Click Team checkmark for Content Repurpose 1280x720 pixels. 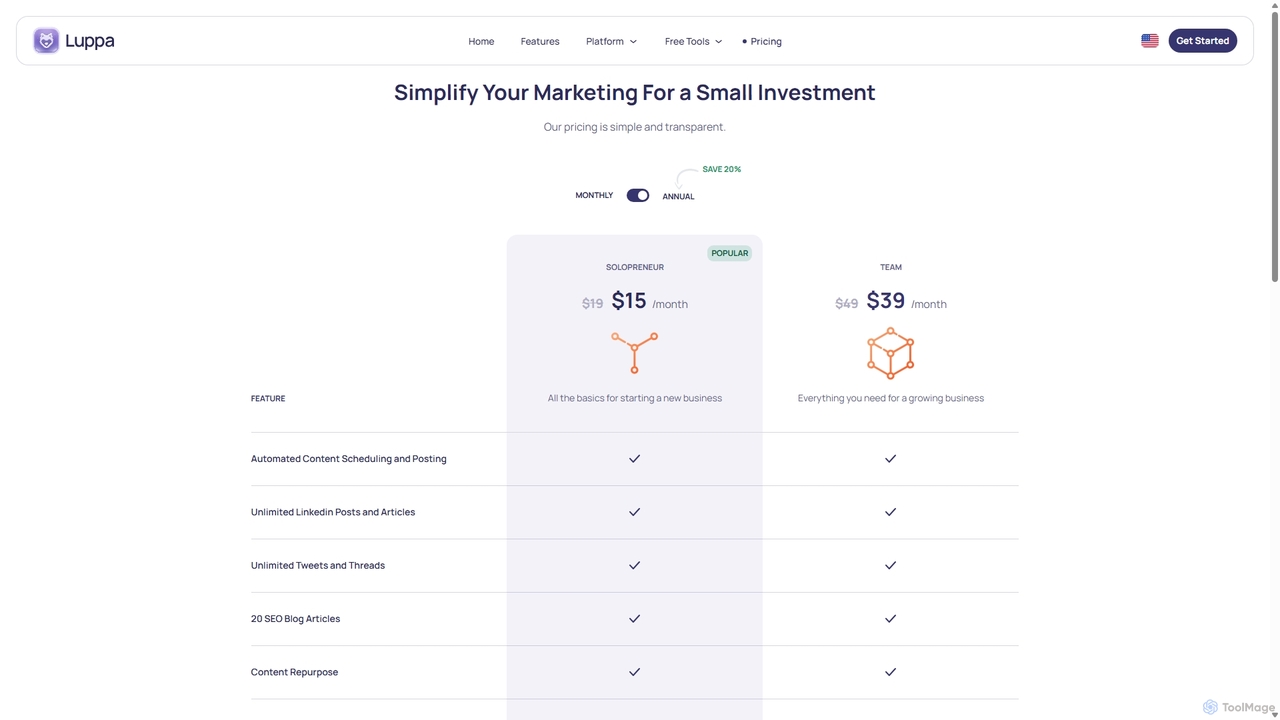point(890,672)
